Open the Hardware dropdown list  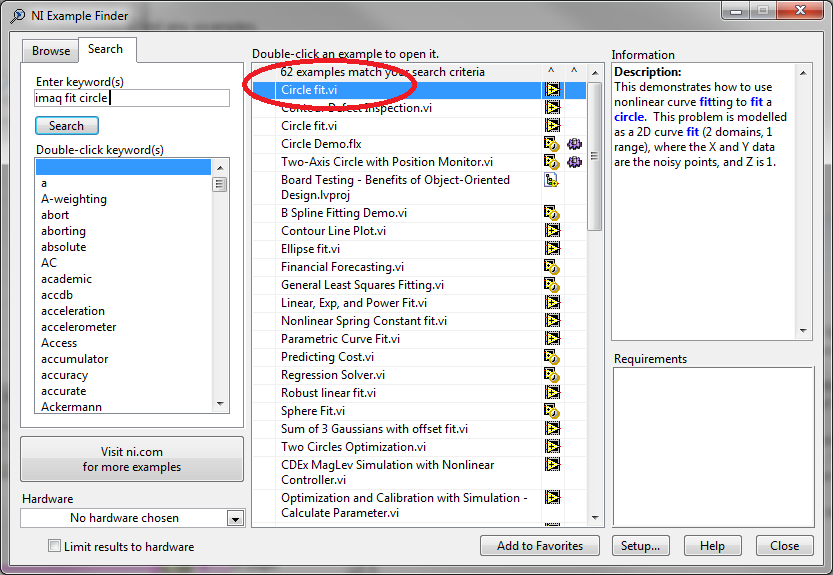(x=235, y=518)
